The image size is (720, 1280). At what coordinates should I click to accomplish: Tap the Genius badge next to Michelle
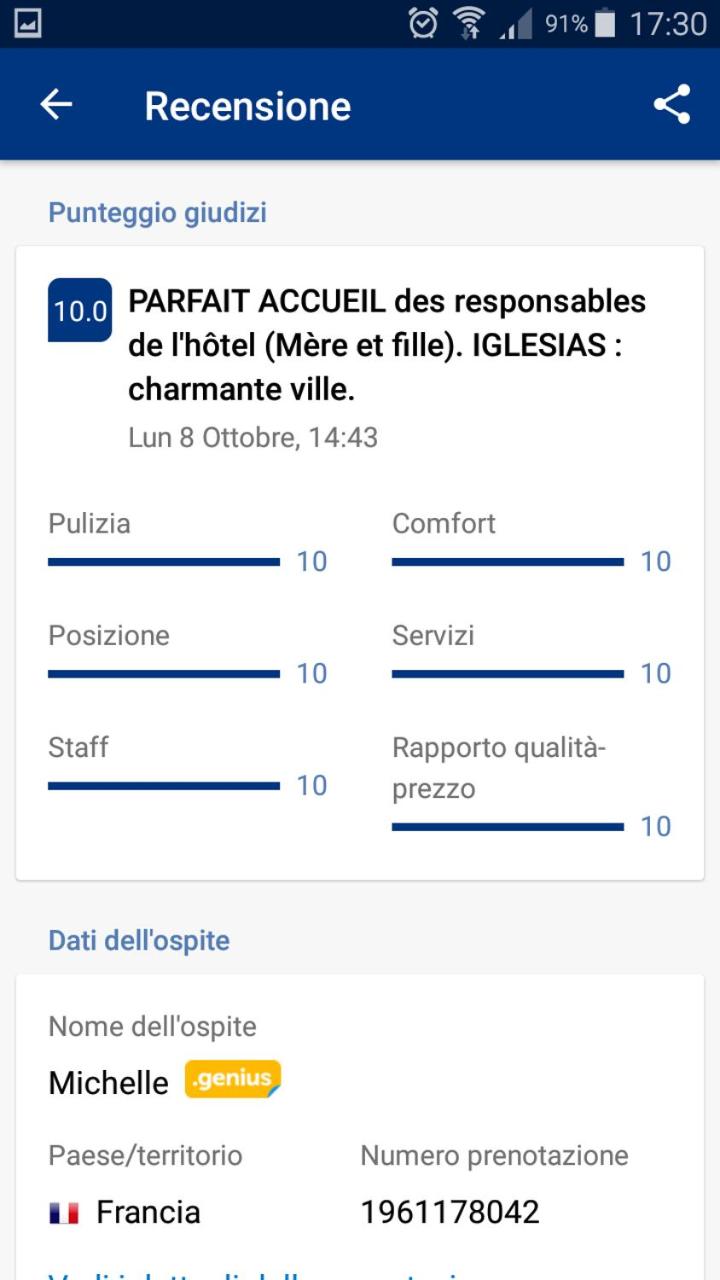[233, 1079]
